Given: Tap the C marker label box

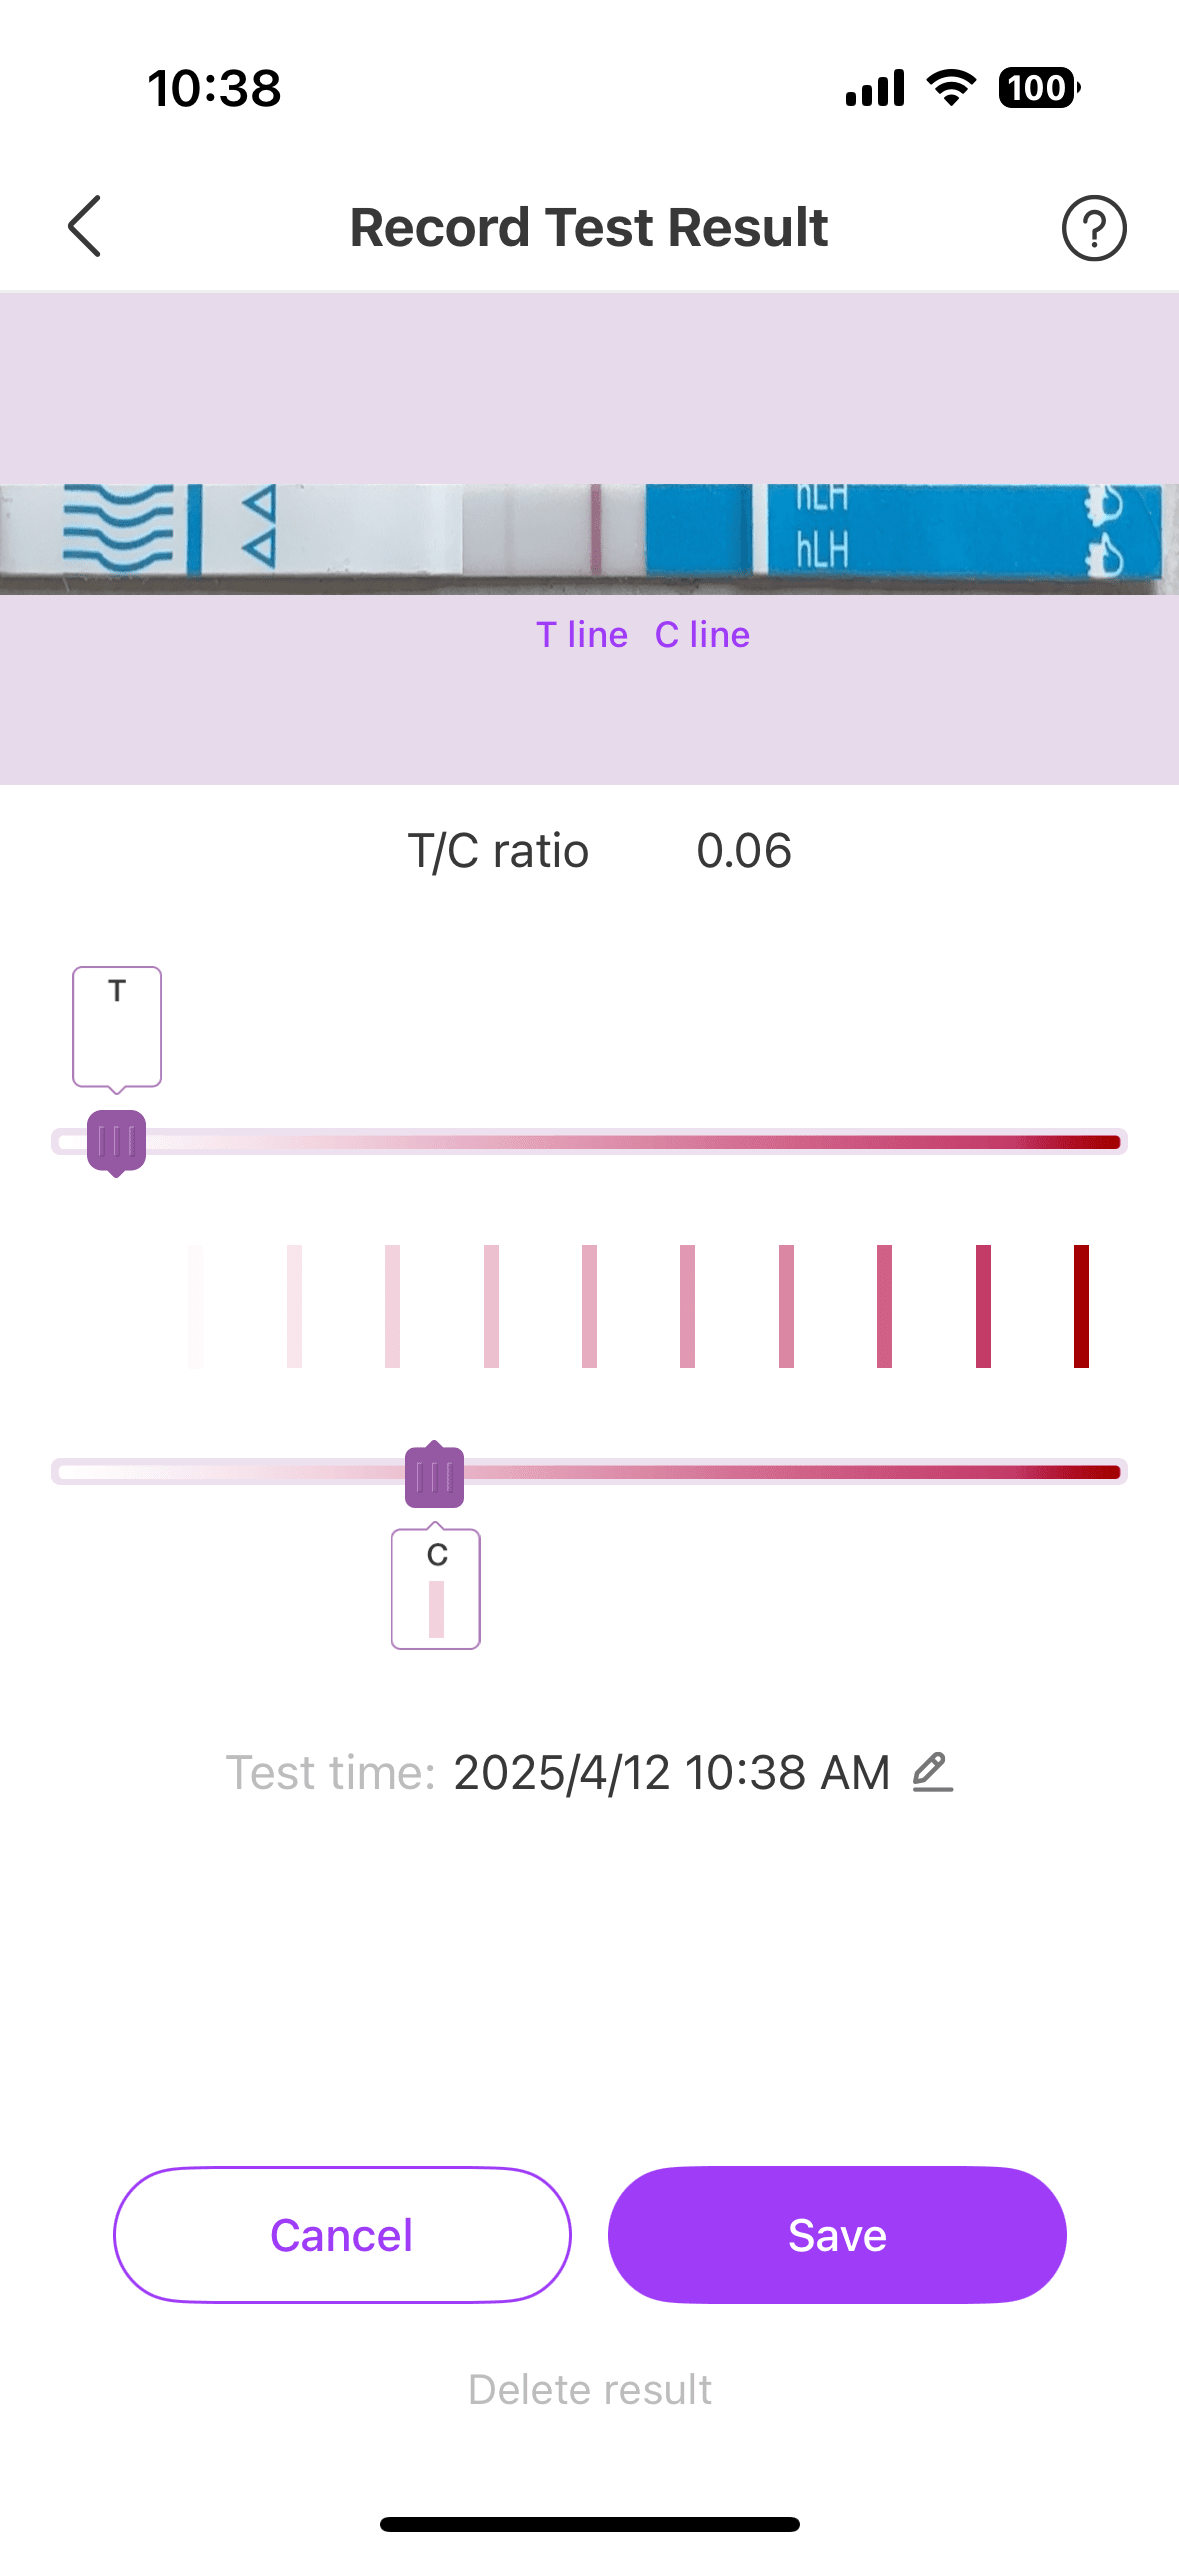Looking at the screenshot, I should (x=436, y=1588).
